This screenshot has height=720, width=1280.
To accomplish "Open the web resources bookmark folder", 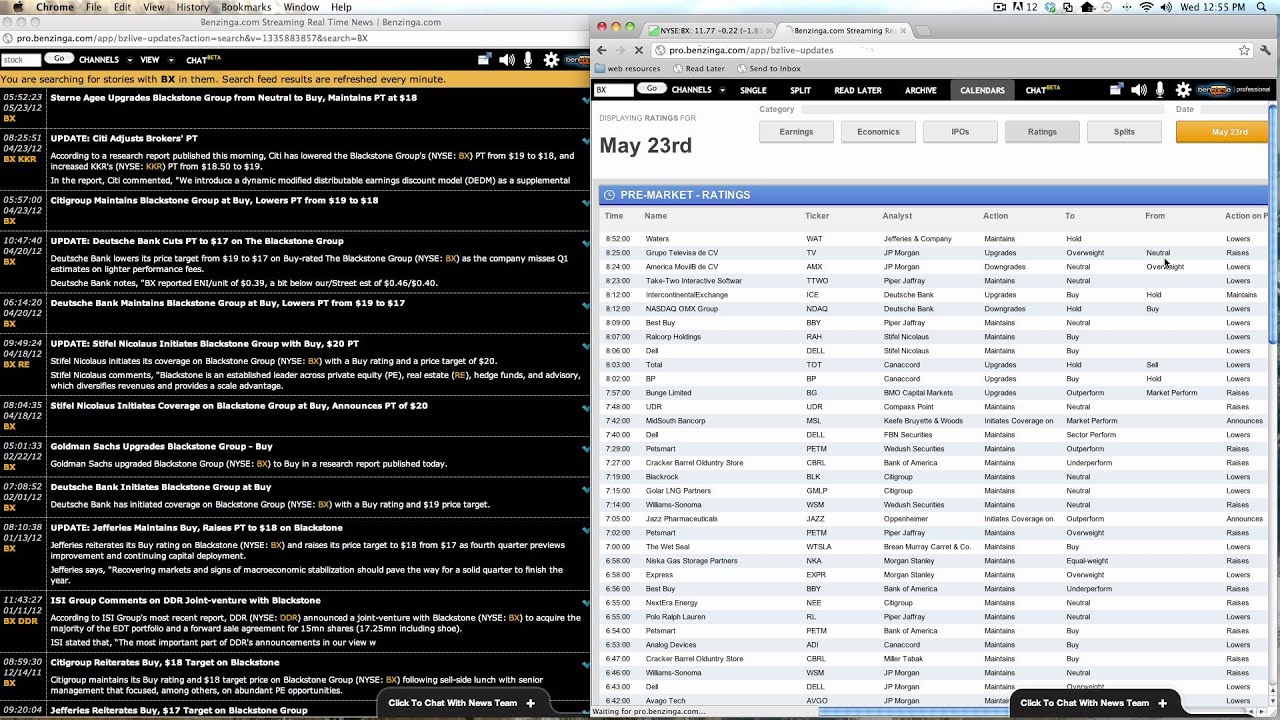I will click(x=627, y=69).
